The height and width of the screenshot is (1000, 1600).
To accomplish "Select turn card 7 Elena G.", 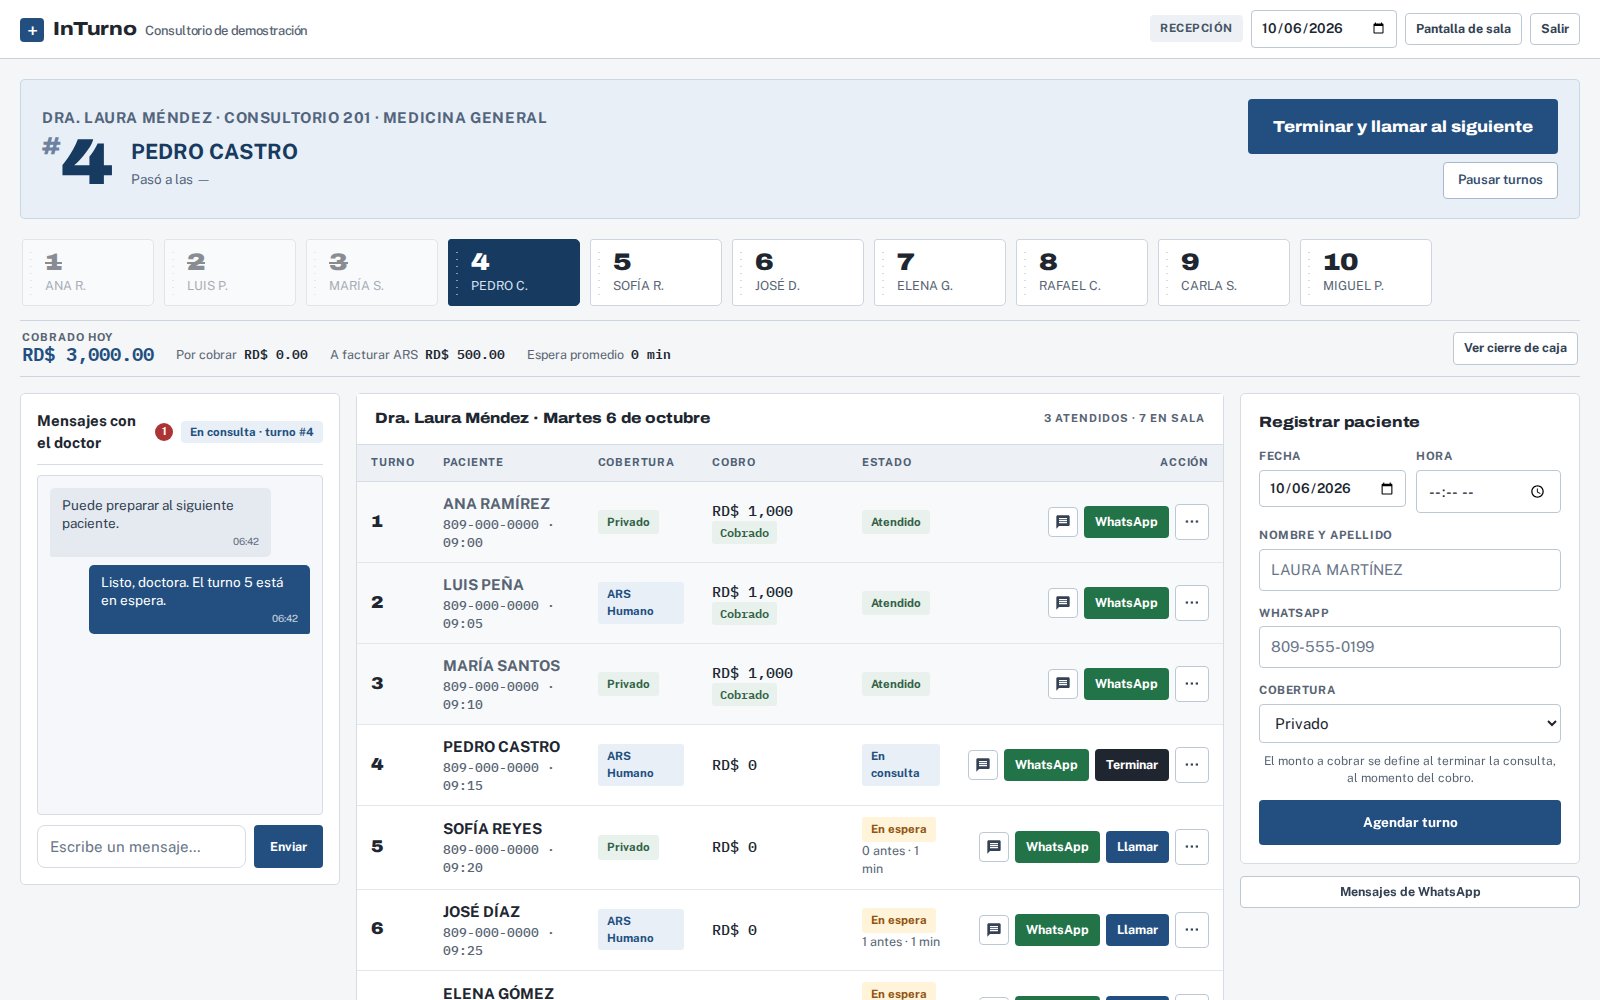I will pos(940,272).
